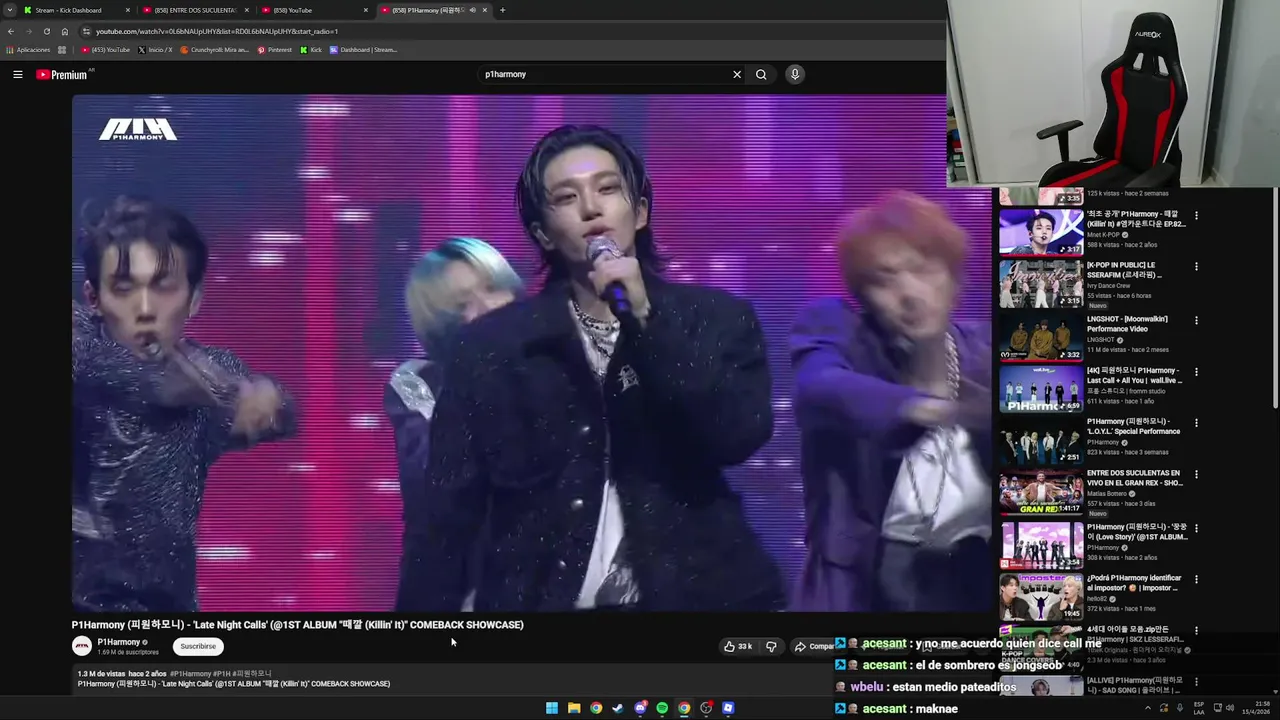1280x720 pixels.
Task: Go back with browser back arrow
Action: (x=11, y=31)
